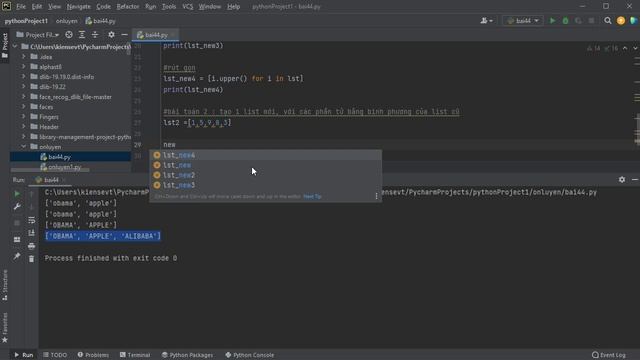640x360 pixels.
Task: Toggle the Favorites side tool window
Action: coord(5,327)
